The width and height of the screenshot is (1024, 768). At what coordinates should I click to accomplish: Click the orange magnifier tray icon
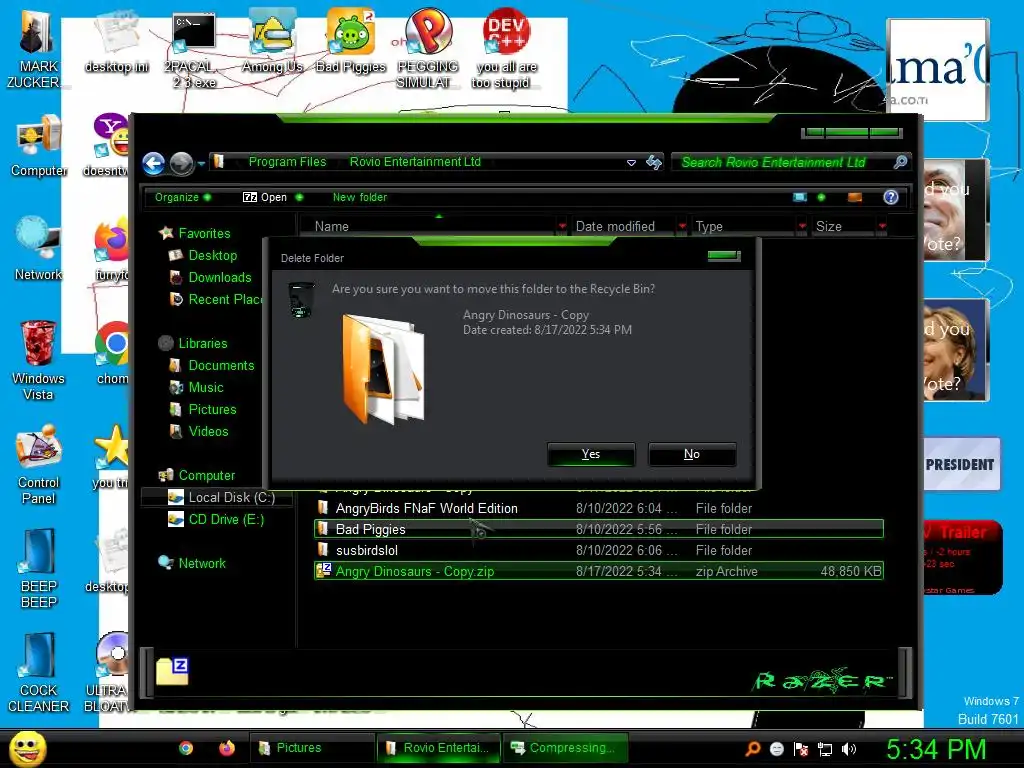coord(752,749)
